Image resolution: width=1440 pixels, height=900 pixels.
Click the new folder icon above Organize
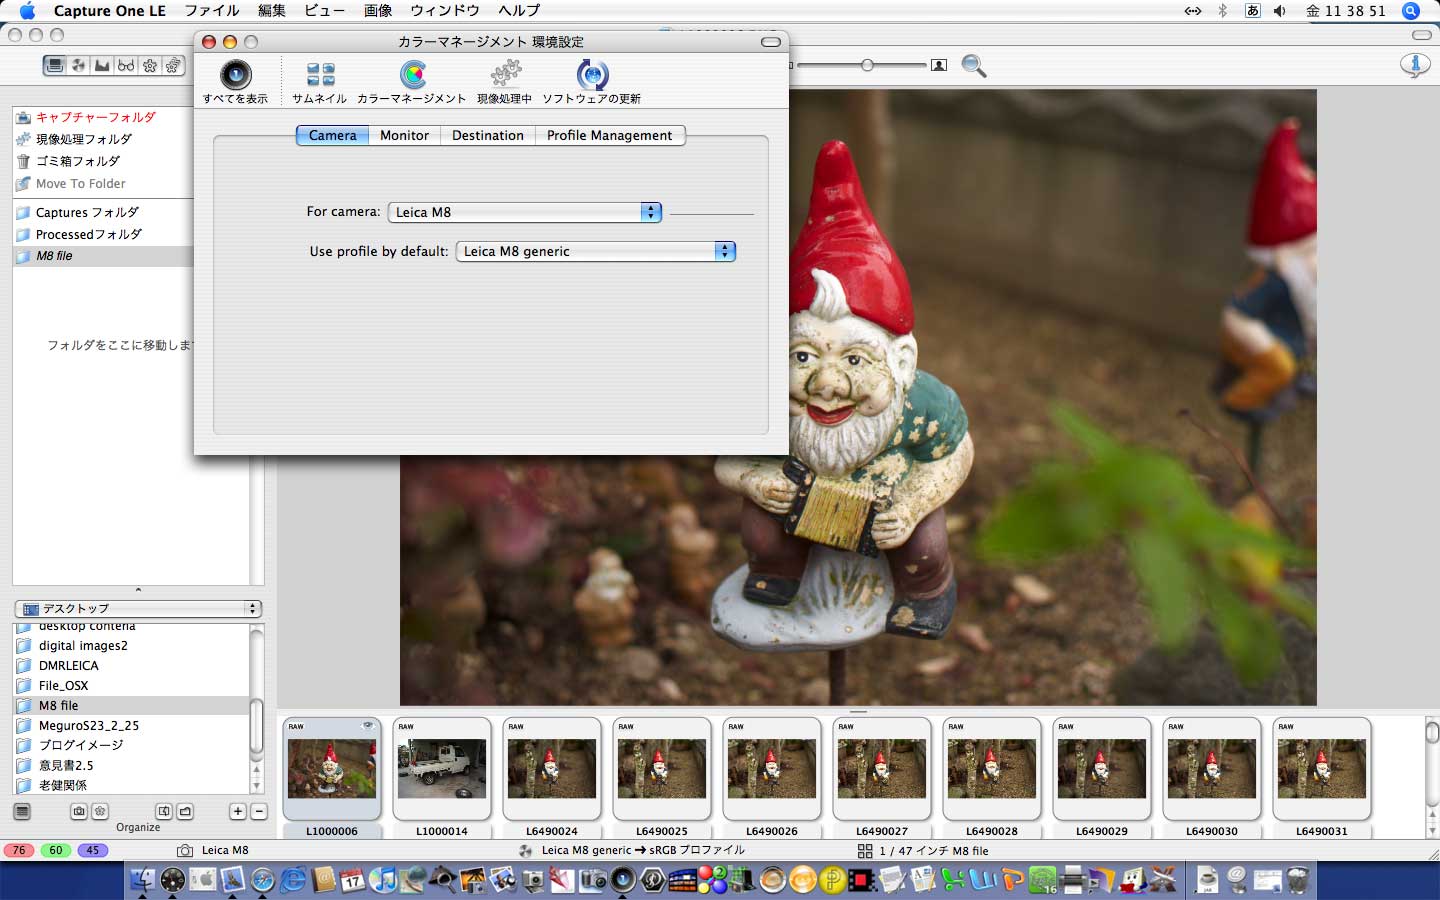coord(185,811)
